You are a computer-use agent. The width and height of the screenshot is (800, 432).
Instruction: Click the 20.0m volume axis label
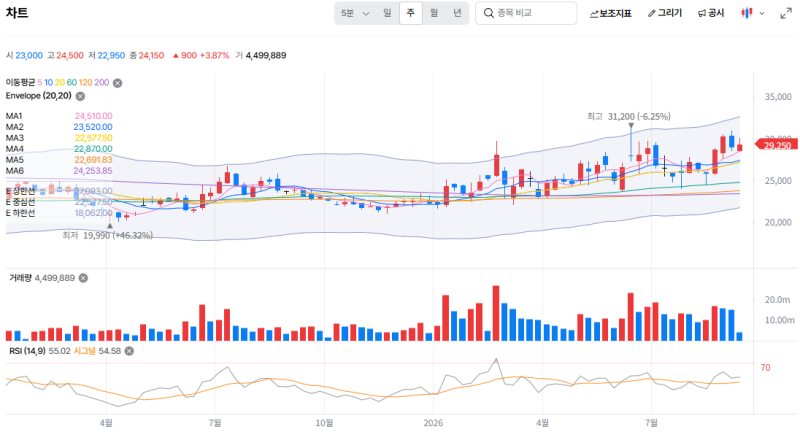point(777,300)
